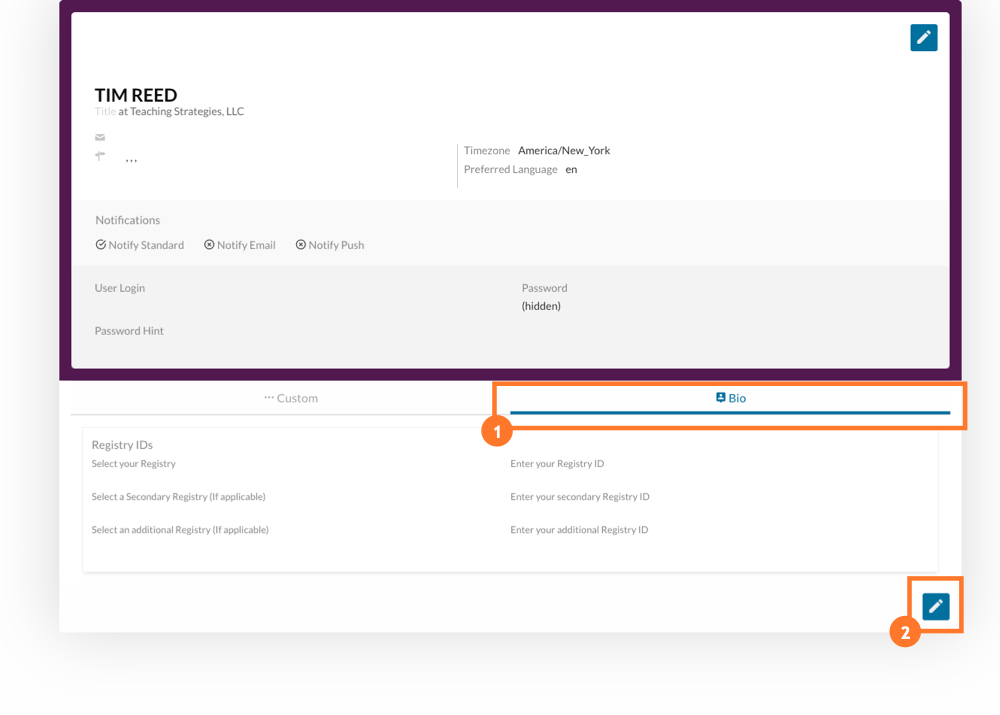Click the signpost address icon in the profile
Screen dimensions: 1000x715
[x=99, y=155]
